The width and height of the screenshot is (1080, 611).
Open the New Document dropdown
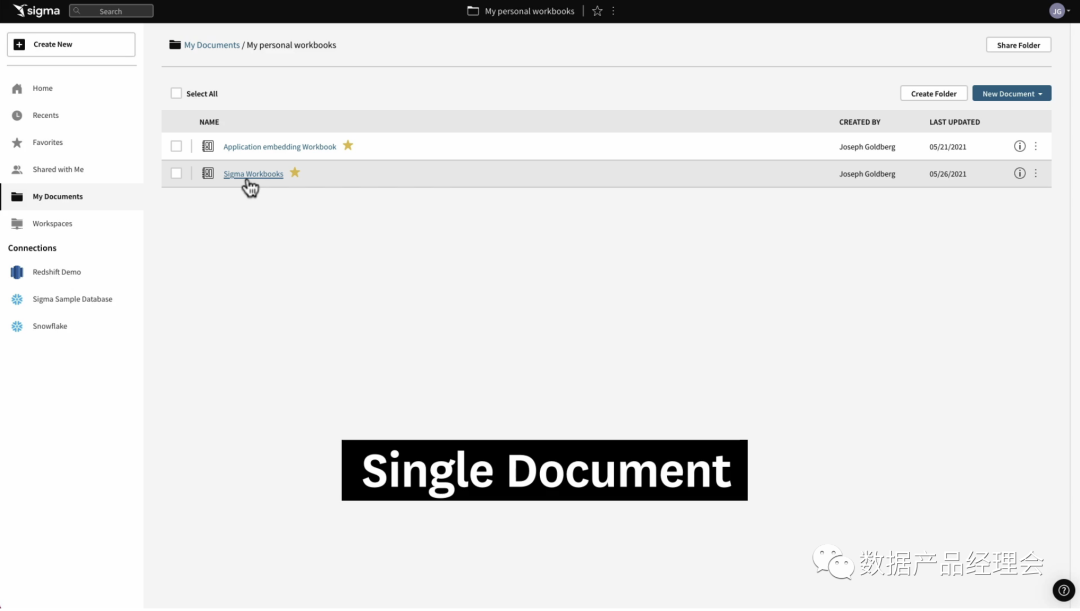pos(1011,94)
